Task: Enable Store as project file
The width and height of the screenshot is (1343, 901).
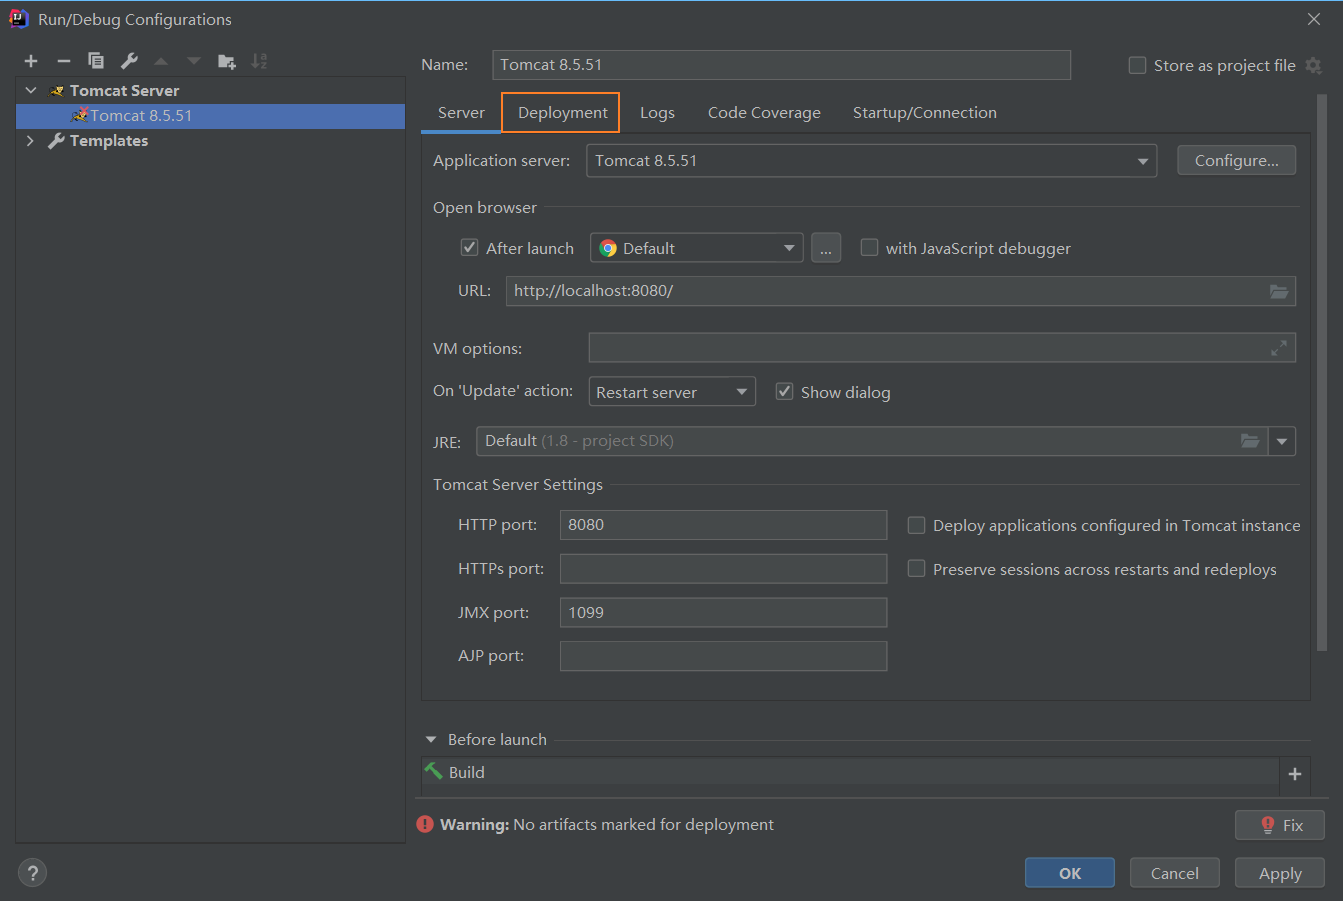Action: coord(1137,65)
